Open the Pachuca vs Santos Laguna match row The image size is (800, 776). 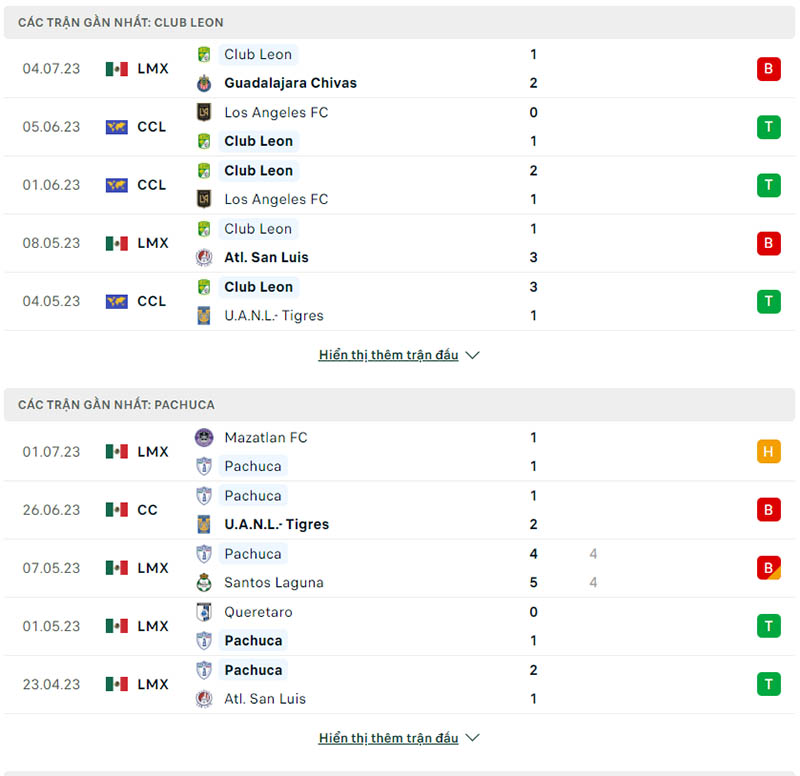tap(400, 568)
